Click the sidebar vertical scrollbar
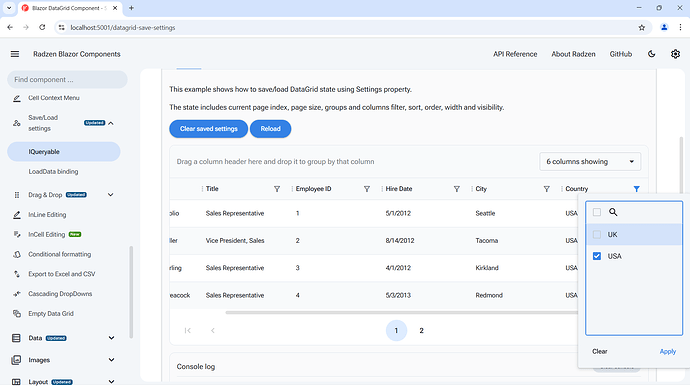 point(131,292)
